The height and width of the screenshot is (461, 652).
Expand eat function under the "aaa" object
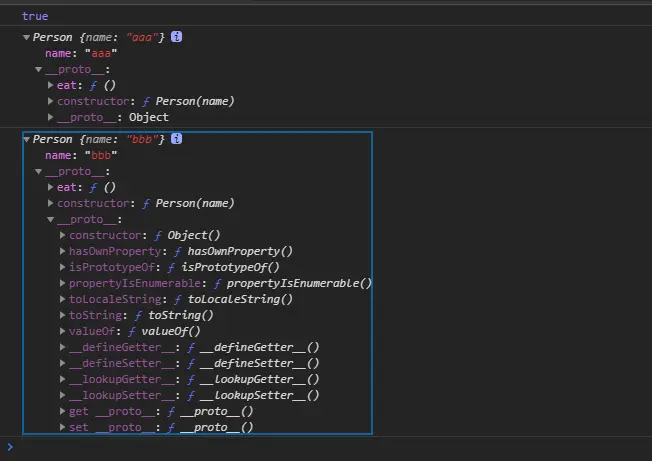pos(50,85)
